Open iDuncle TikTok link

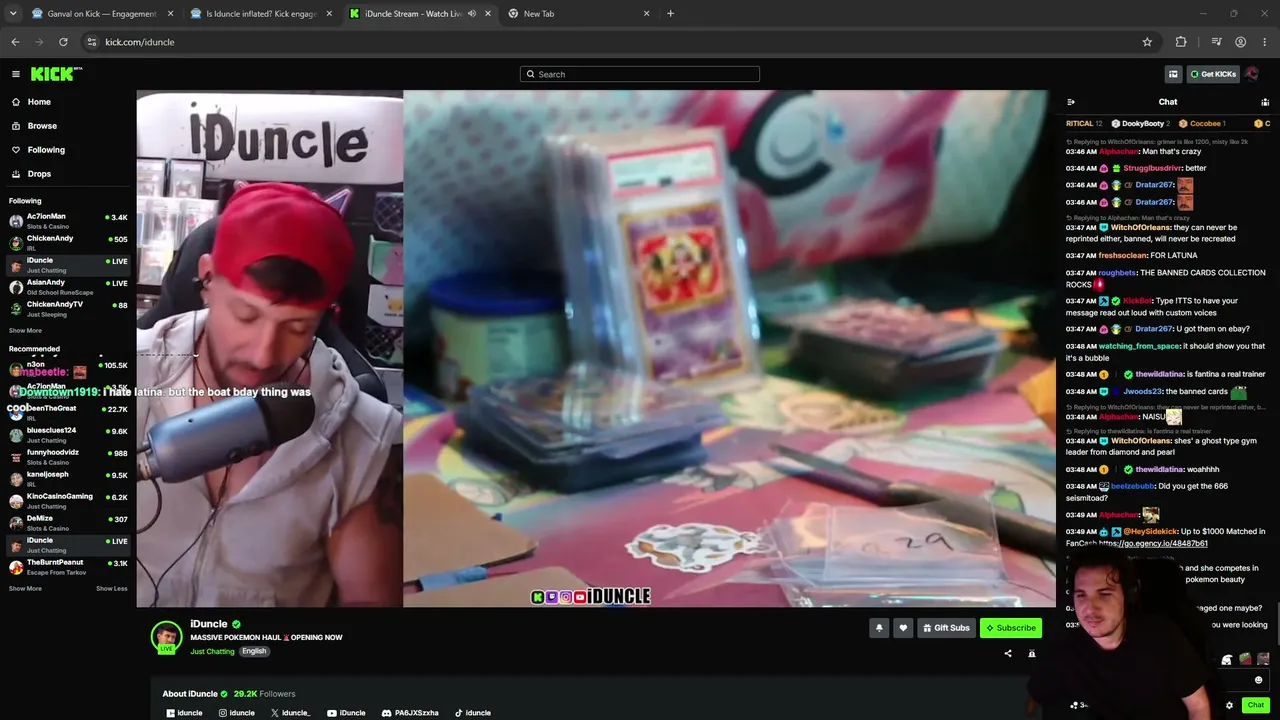pyautogui.click(x=473, y=713)
